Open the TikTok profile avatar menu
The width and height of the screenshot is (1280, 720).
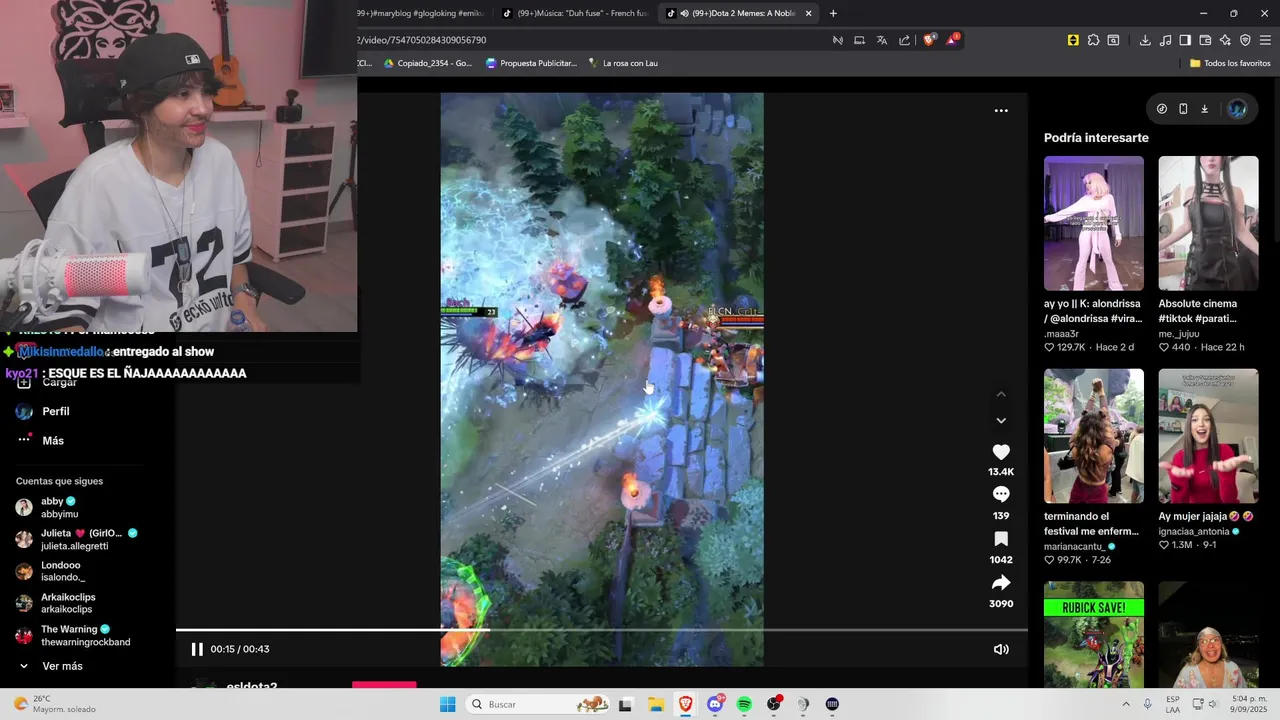(1237, 109)
